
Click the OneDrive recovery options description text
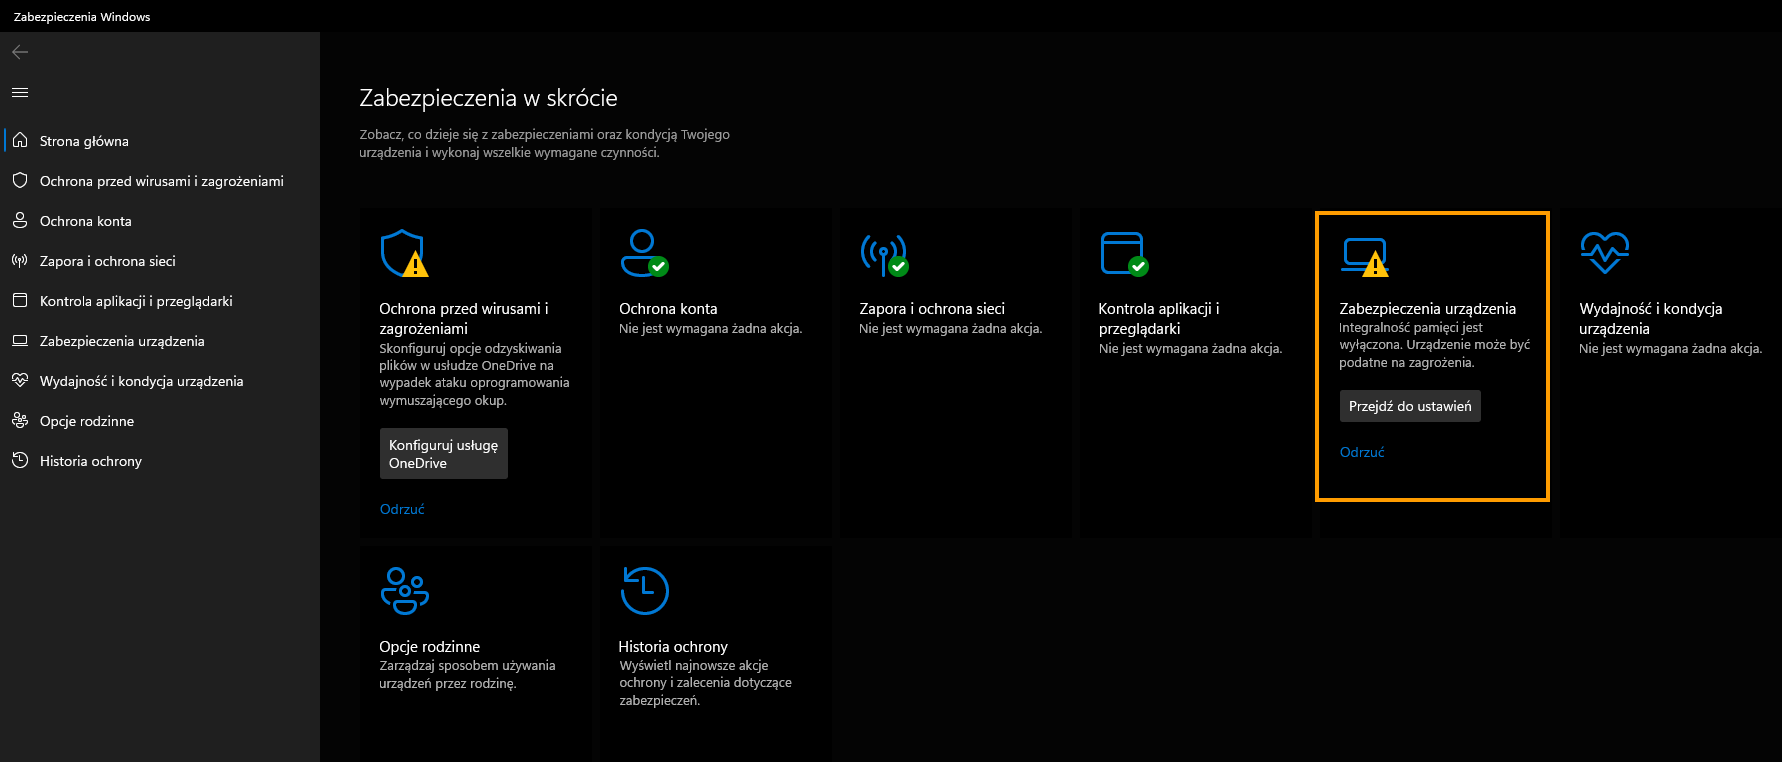click(x=474, y=374)
